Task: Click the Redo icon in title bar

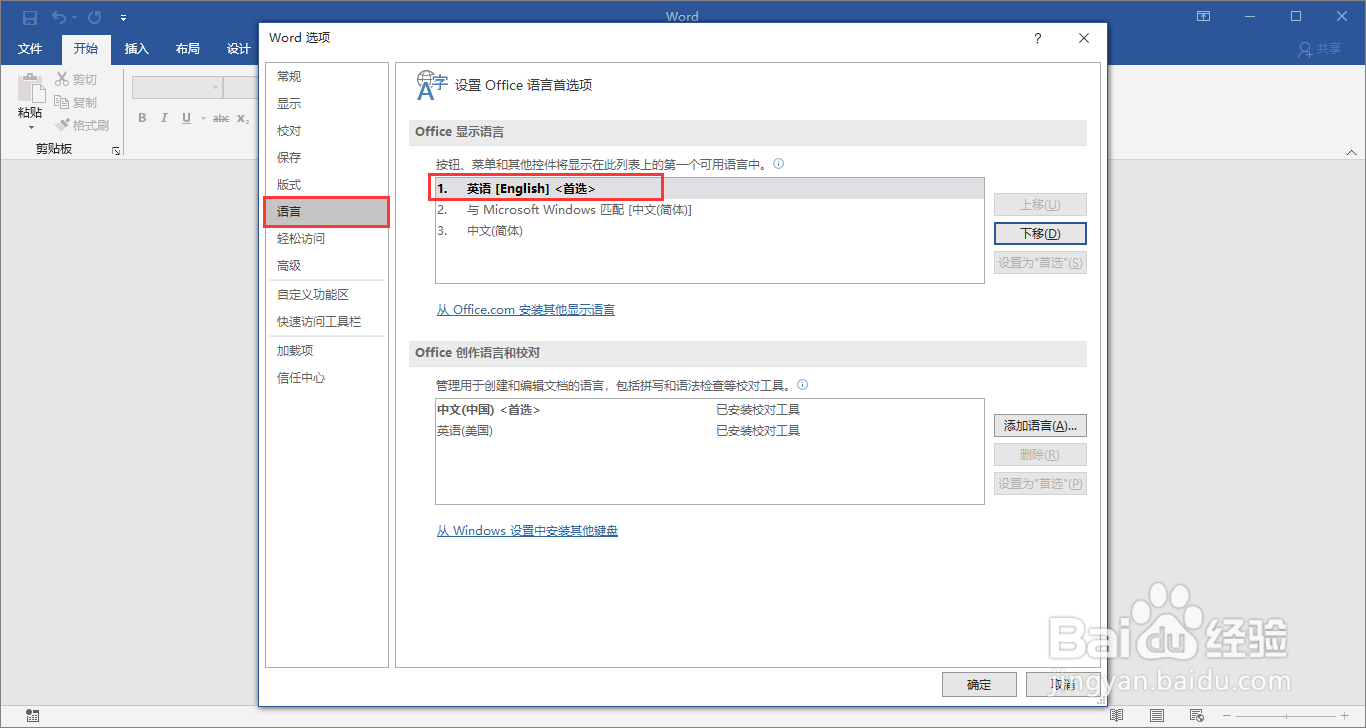Action: [94, 17]
